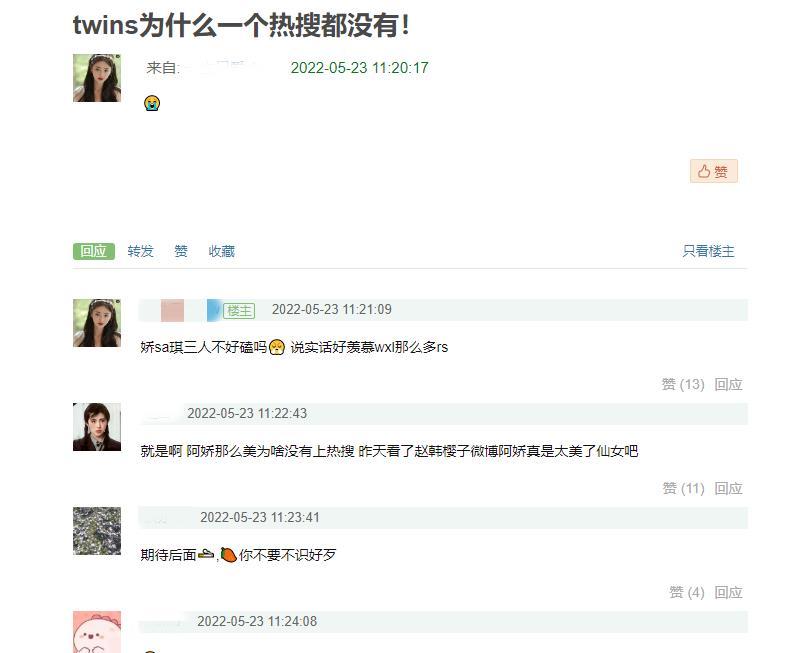Reply to the 期待后面 comment via 回应
Viewport: 788px width, 653px height.
(729, 592)
